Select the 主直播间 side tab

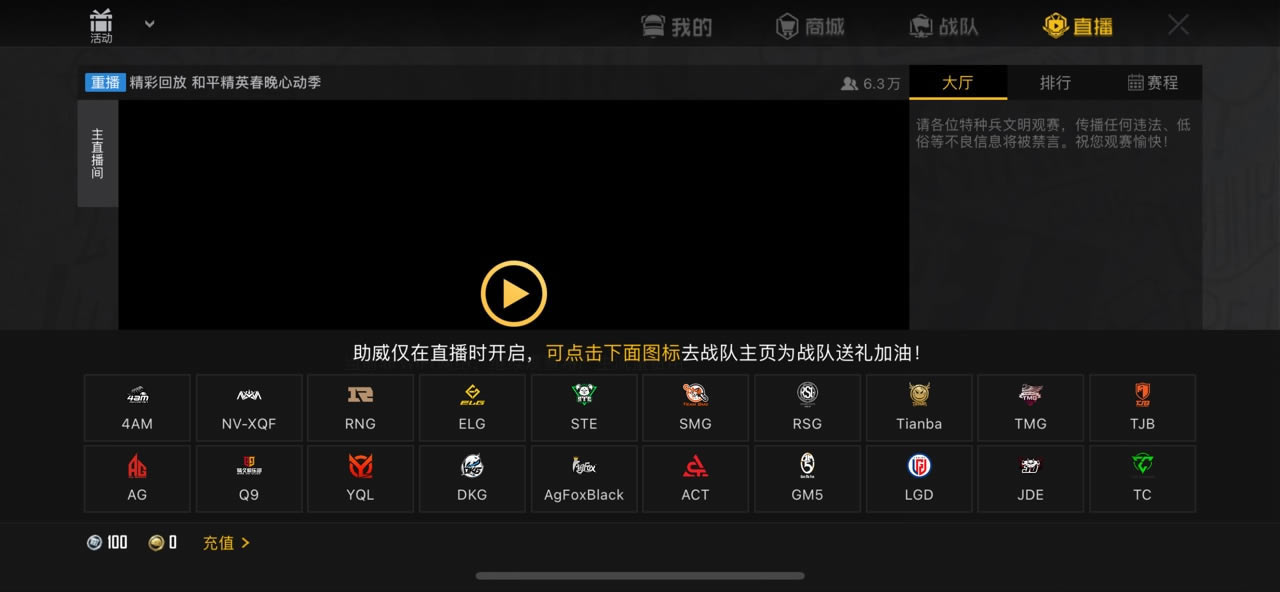tap(97, 154)
